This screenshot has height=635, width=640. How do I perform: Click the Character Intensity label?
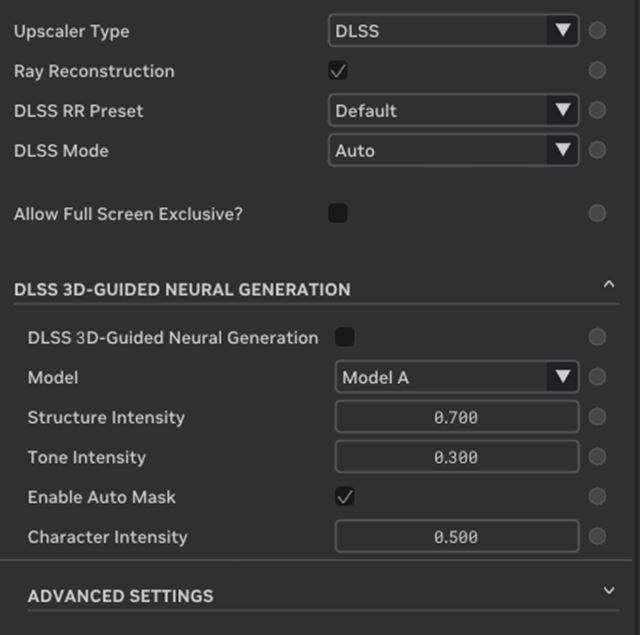coord(107,537)
